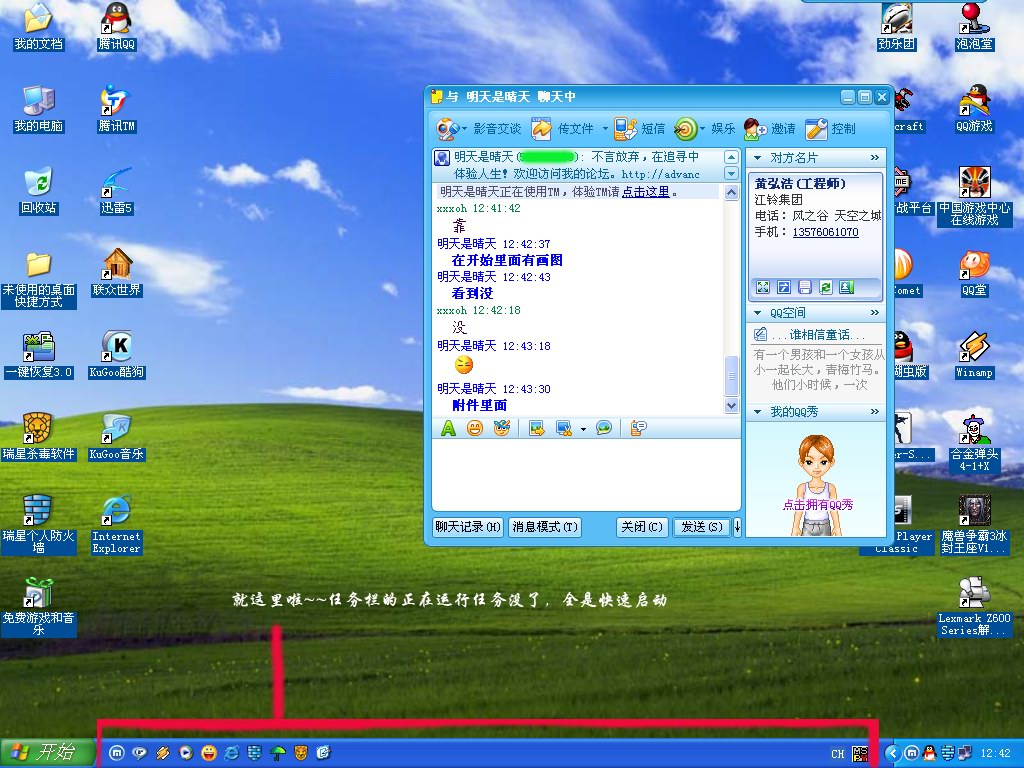Screen dimensions: 1024x768
Task: Click the green refresh icon on name card
Action: (825, 287)
